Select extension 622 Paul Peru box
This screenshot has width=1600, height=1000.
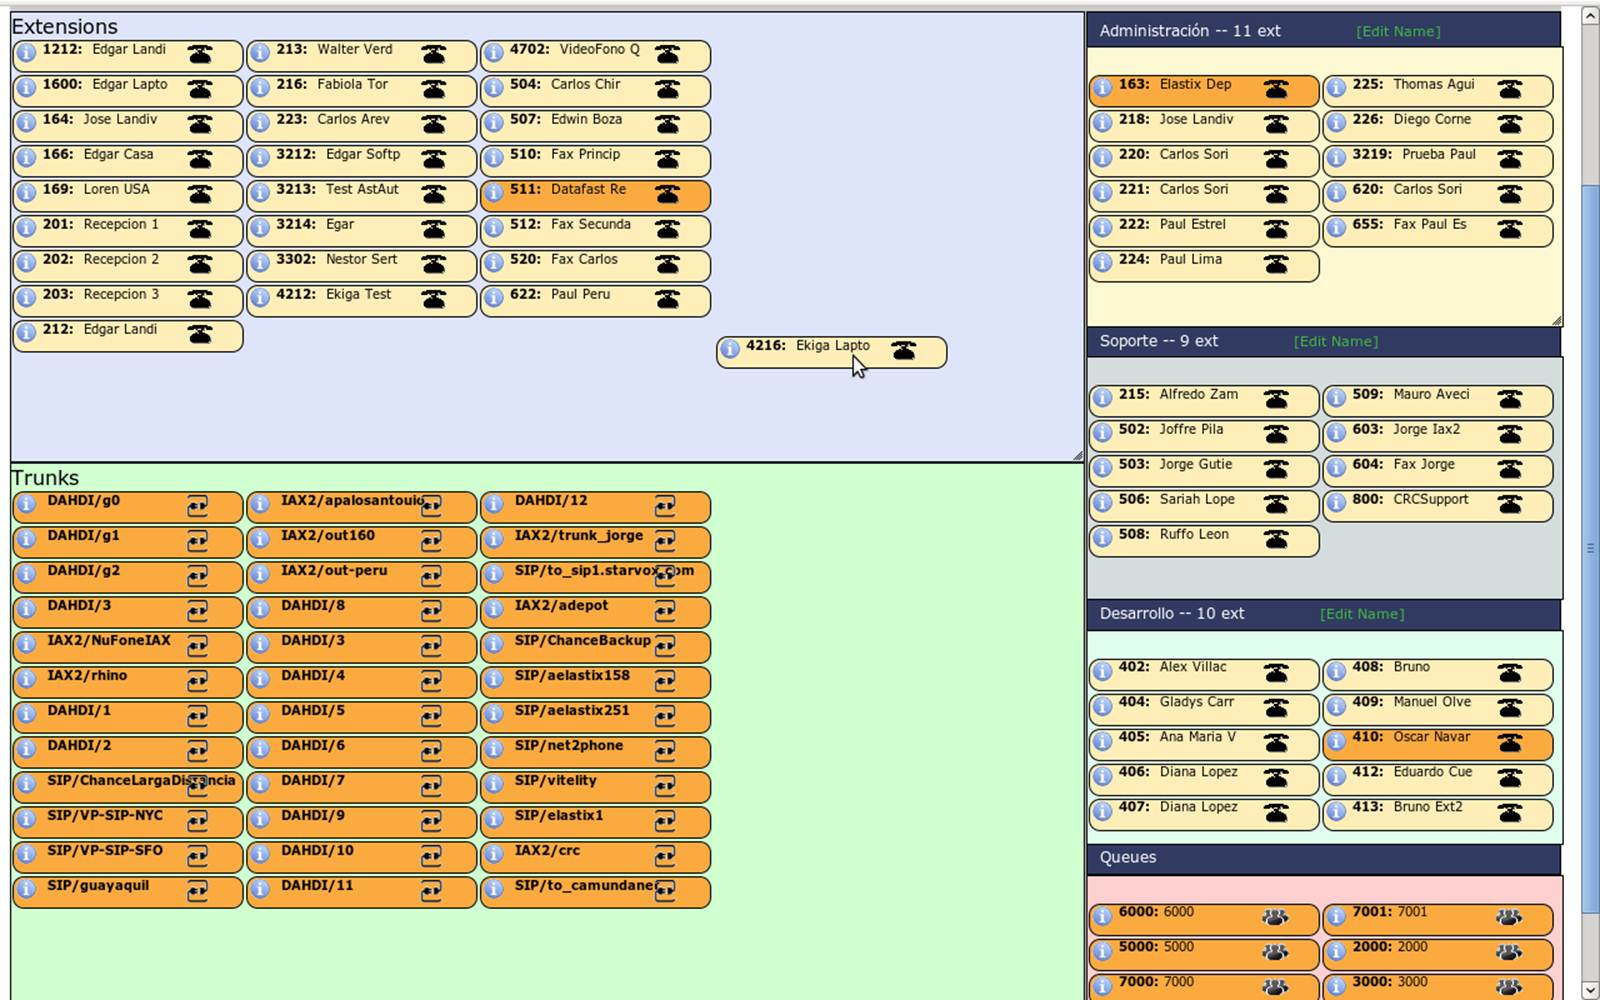pyautogui.click(x=595, y=300)
